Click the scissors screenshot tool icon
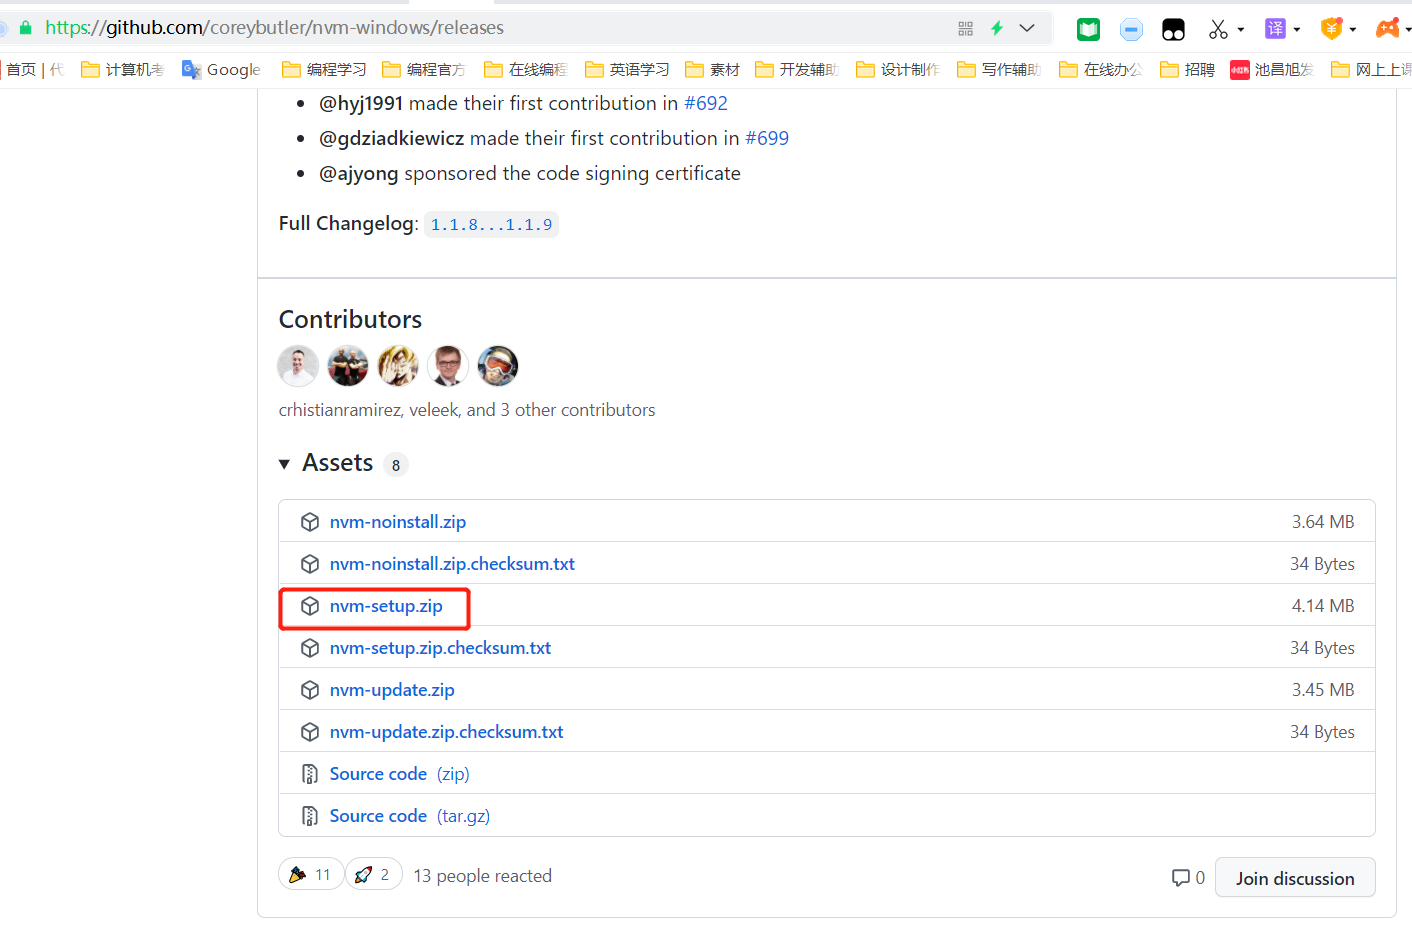This screenshot has height=928, width=1412. (1218, 30)
